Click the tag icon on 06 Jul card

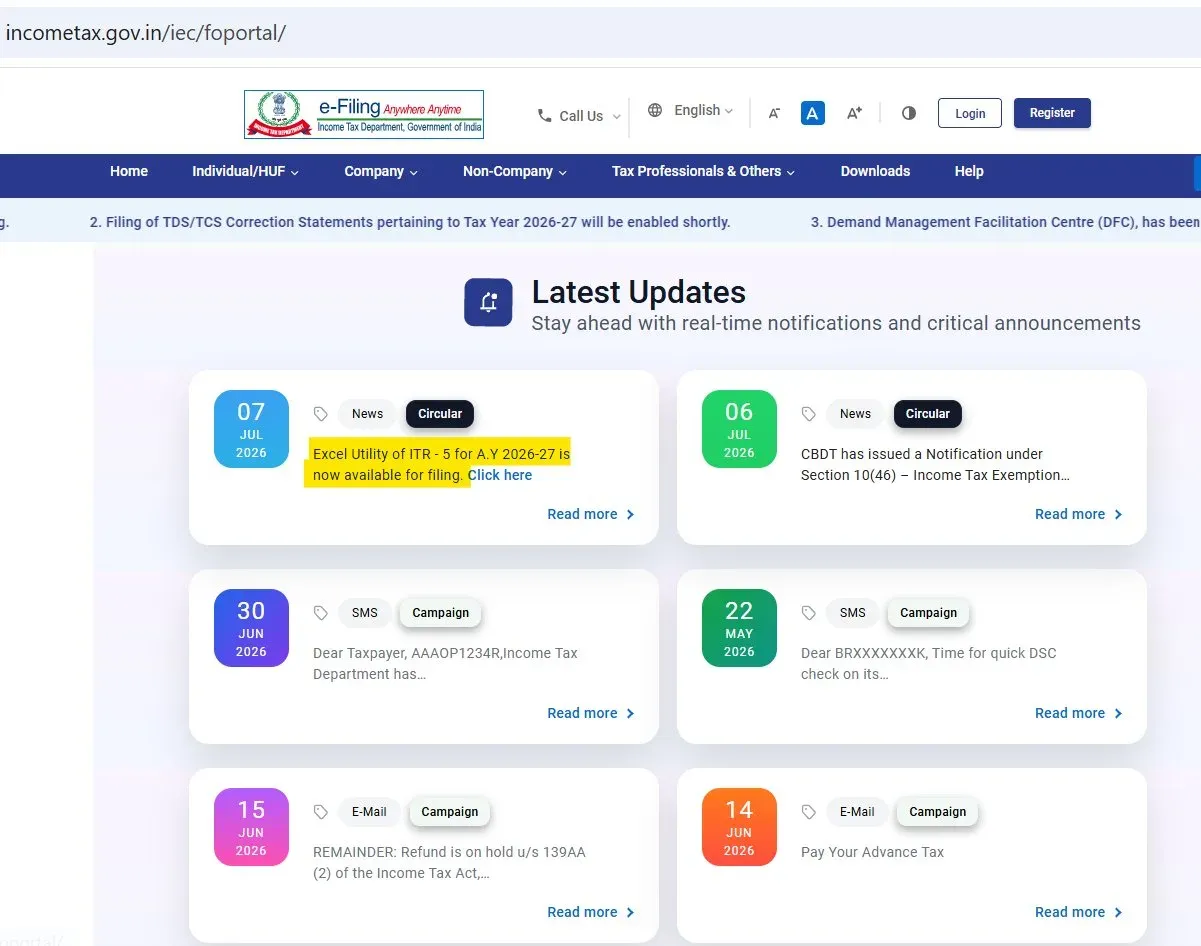coord(809,414)
